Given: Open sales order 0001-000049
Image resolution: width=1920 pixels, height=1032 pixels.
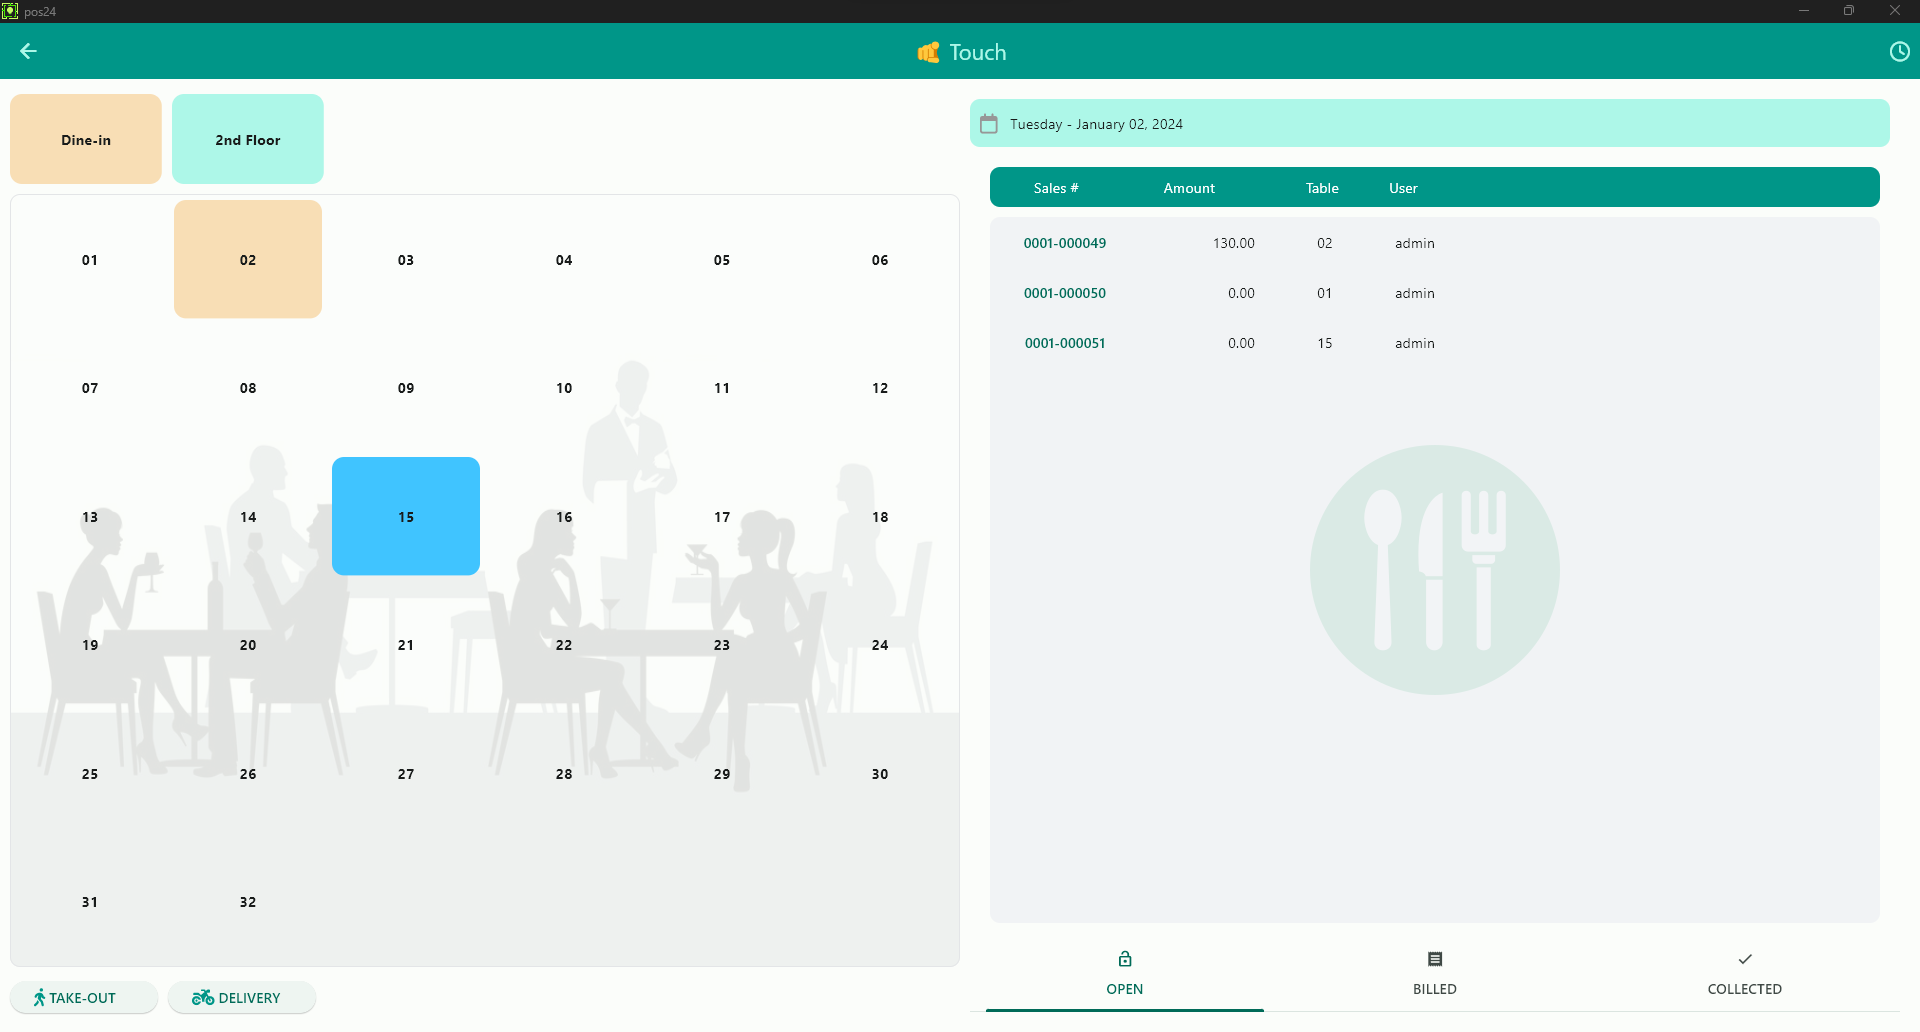Looking at the screenshot, I should click(1065, 243).
